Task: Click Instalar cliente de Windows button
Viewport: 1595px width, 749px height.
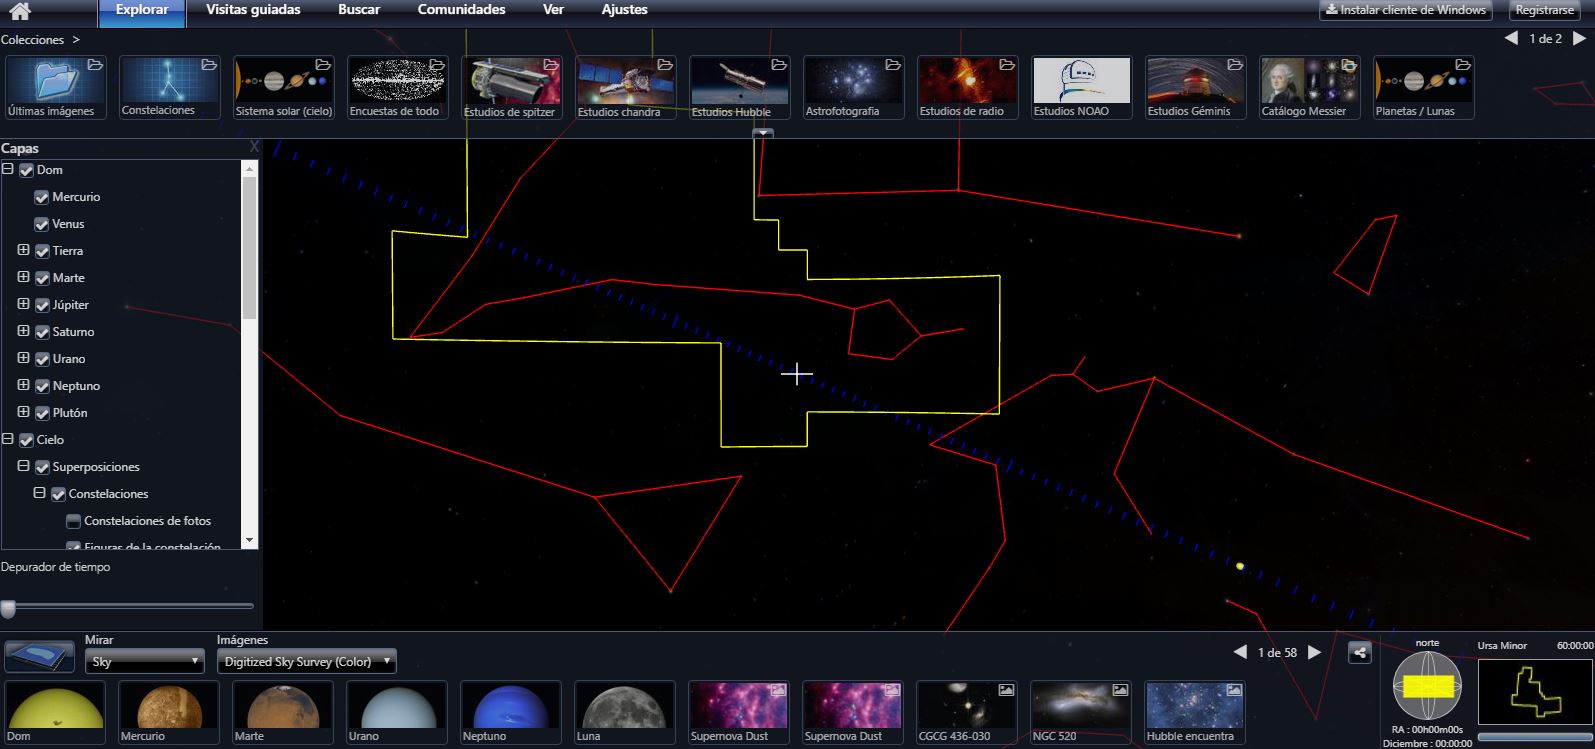Action: pos(1405,10)
